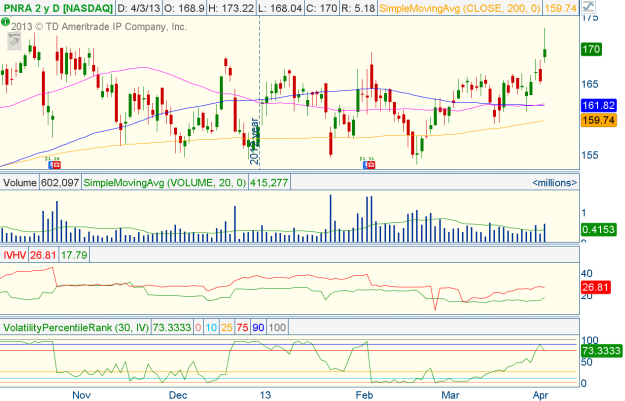Click the blue 90 threshold value label

click(x=258, y=327)
